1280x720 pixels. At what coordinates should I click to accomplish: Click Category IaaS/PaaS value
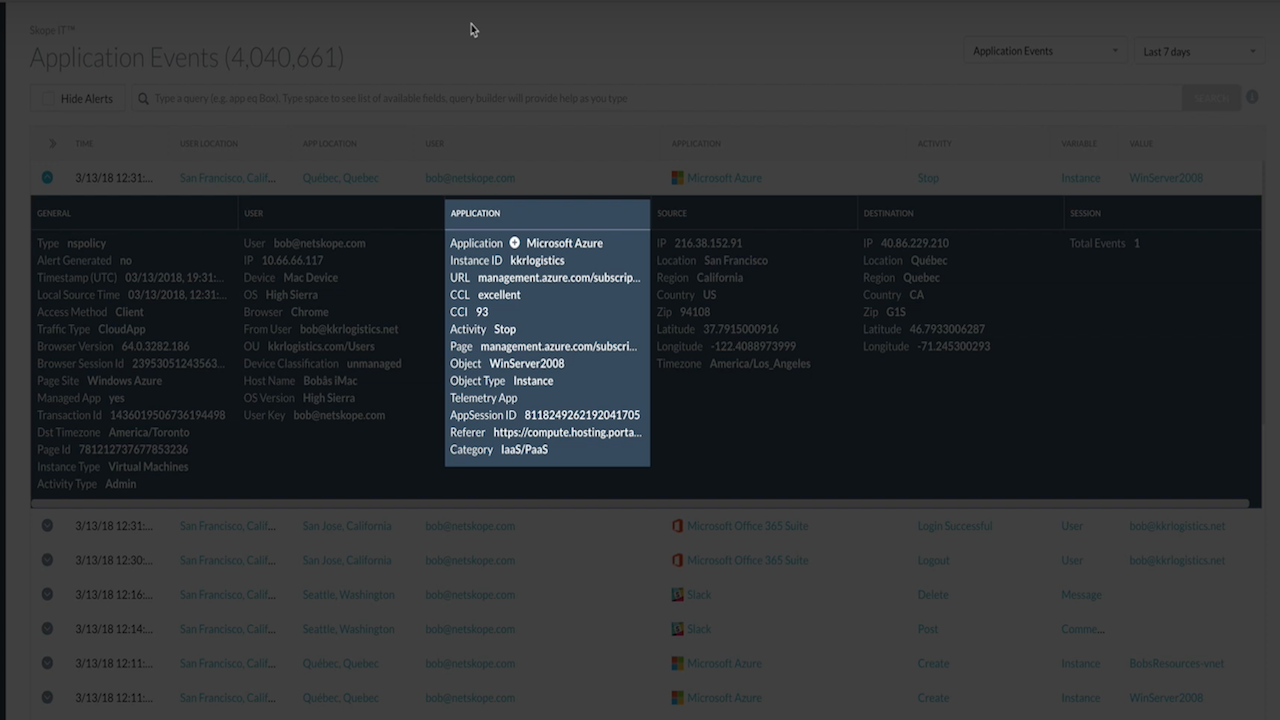point(524,450)
